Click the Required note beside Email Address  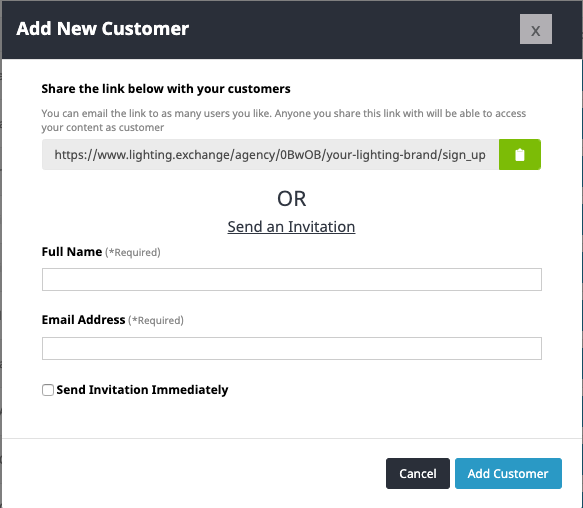pyautogui.click(x=156, y=321)
